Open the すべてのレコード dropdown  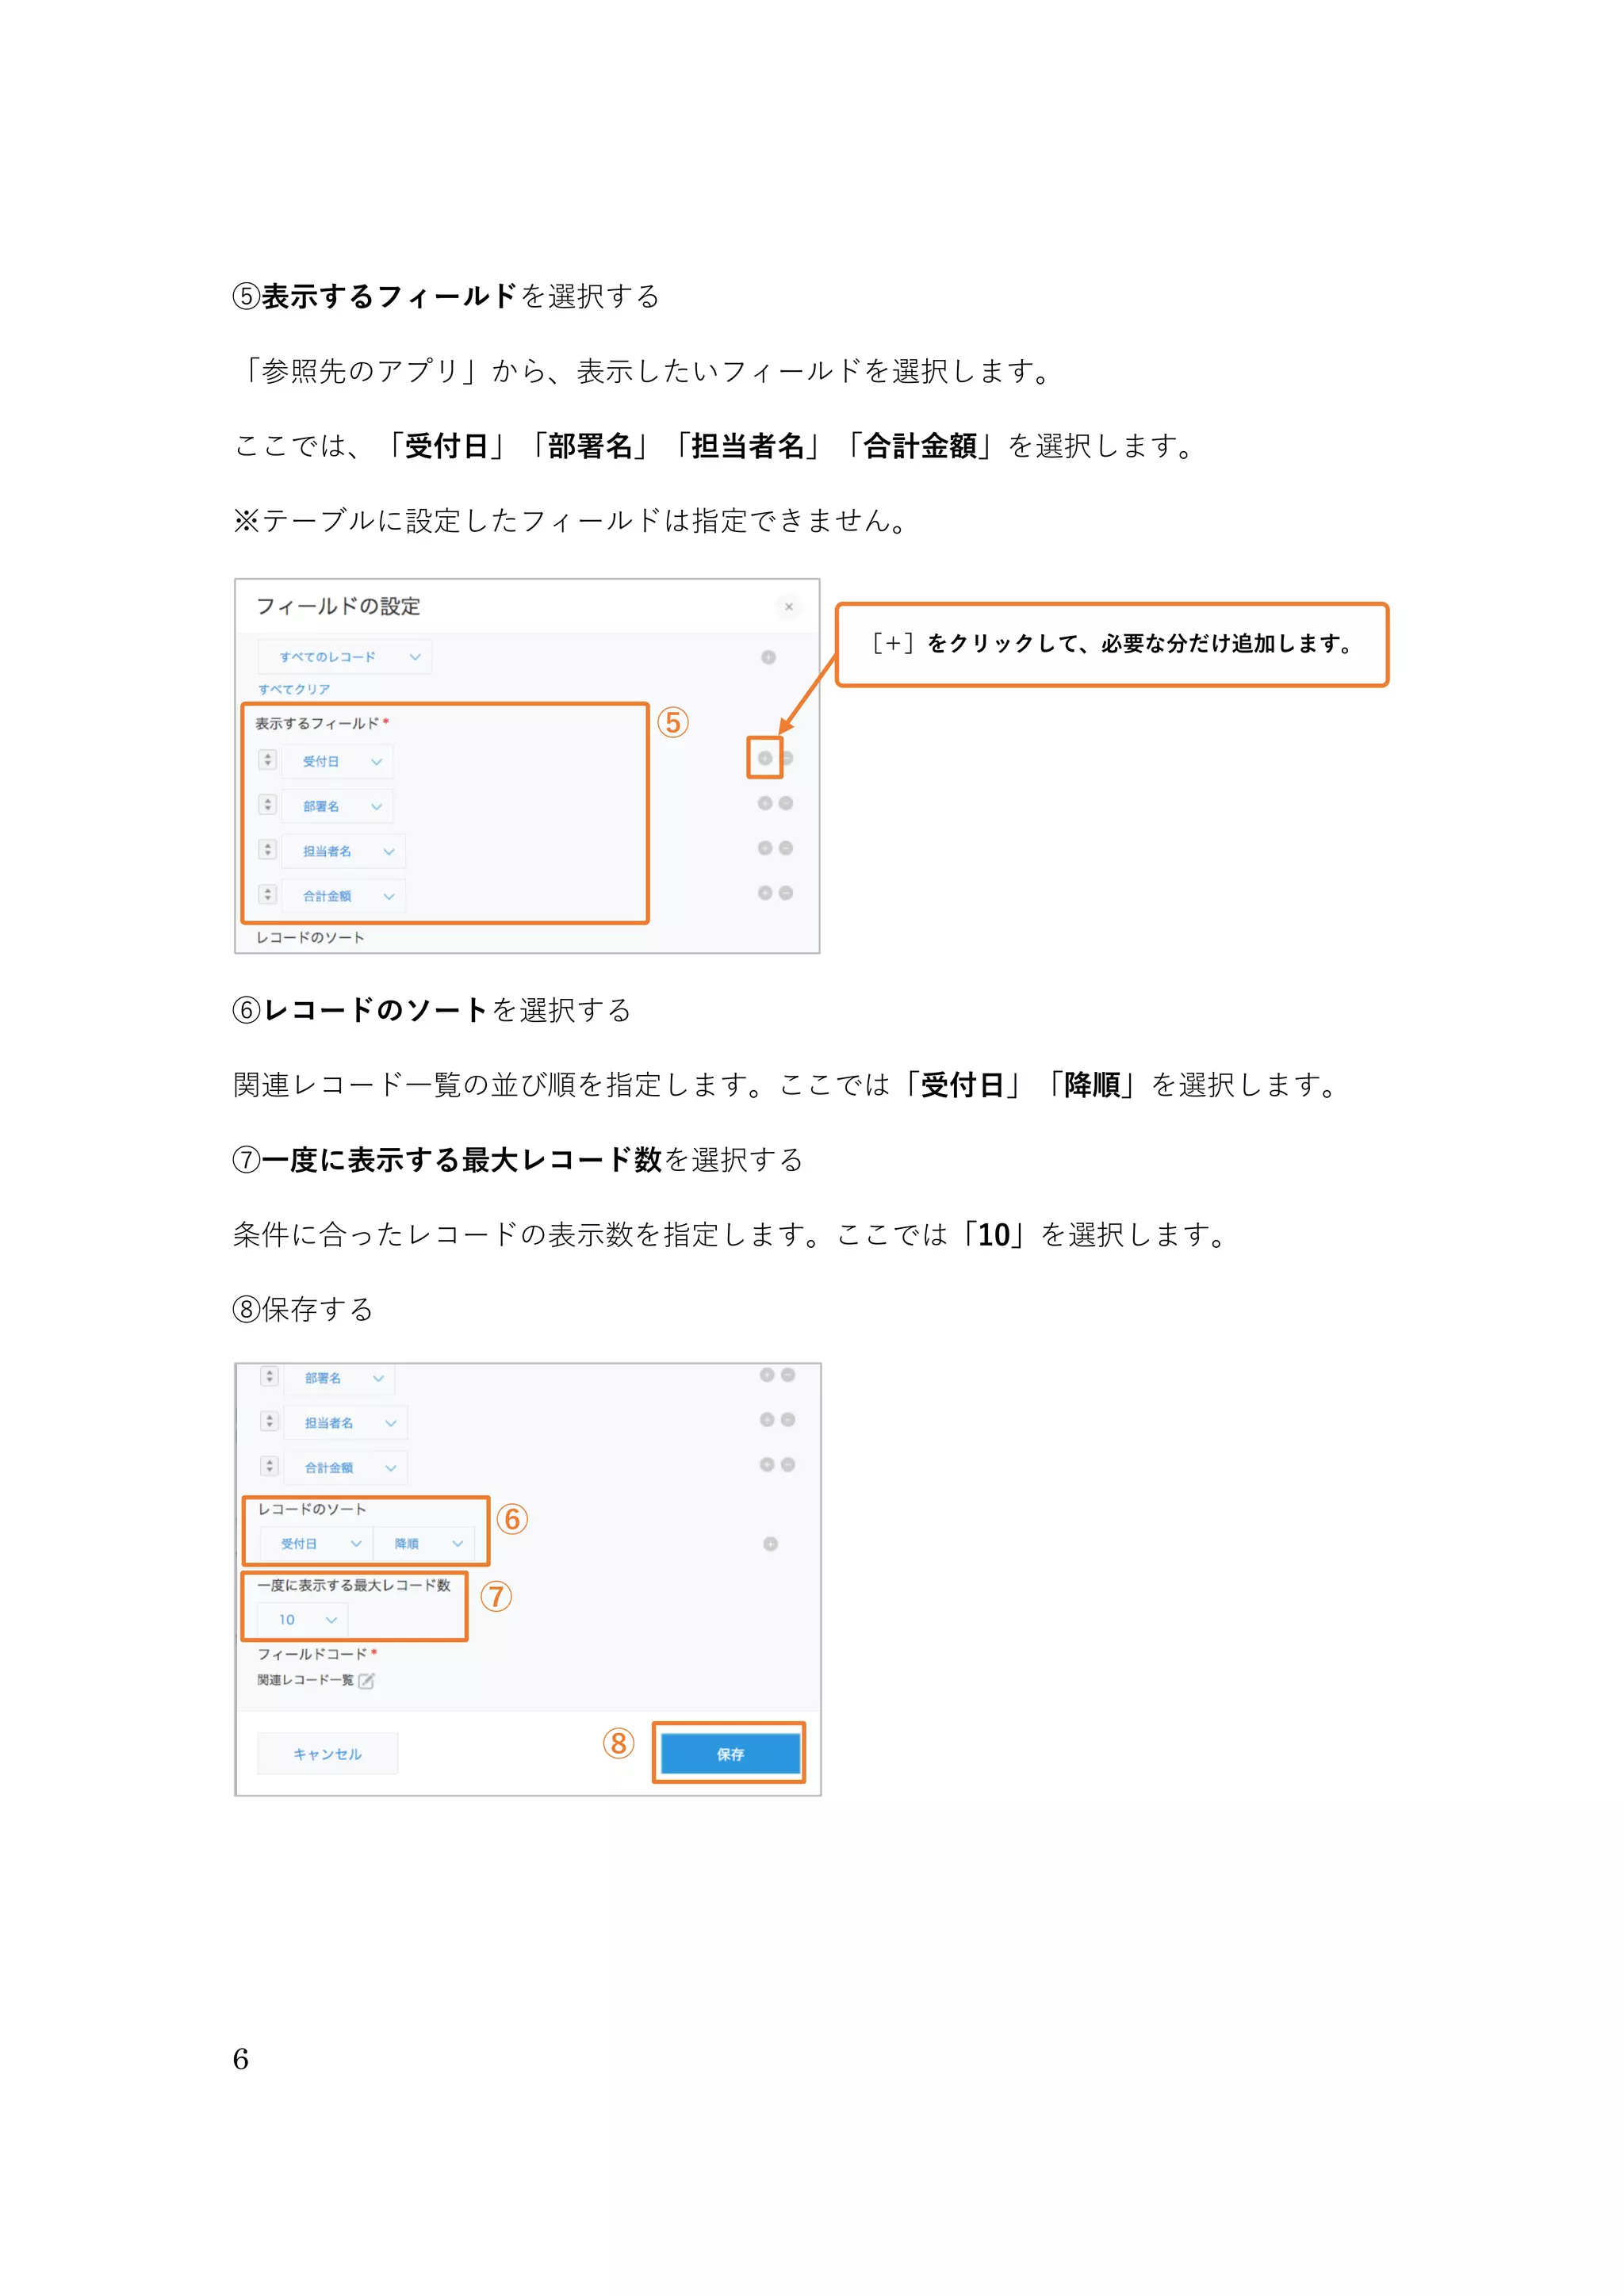345,657
